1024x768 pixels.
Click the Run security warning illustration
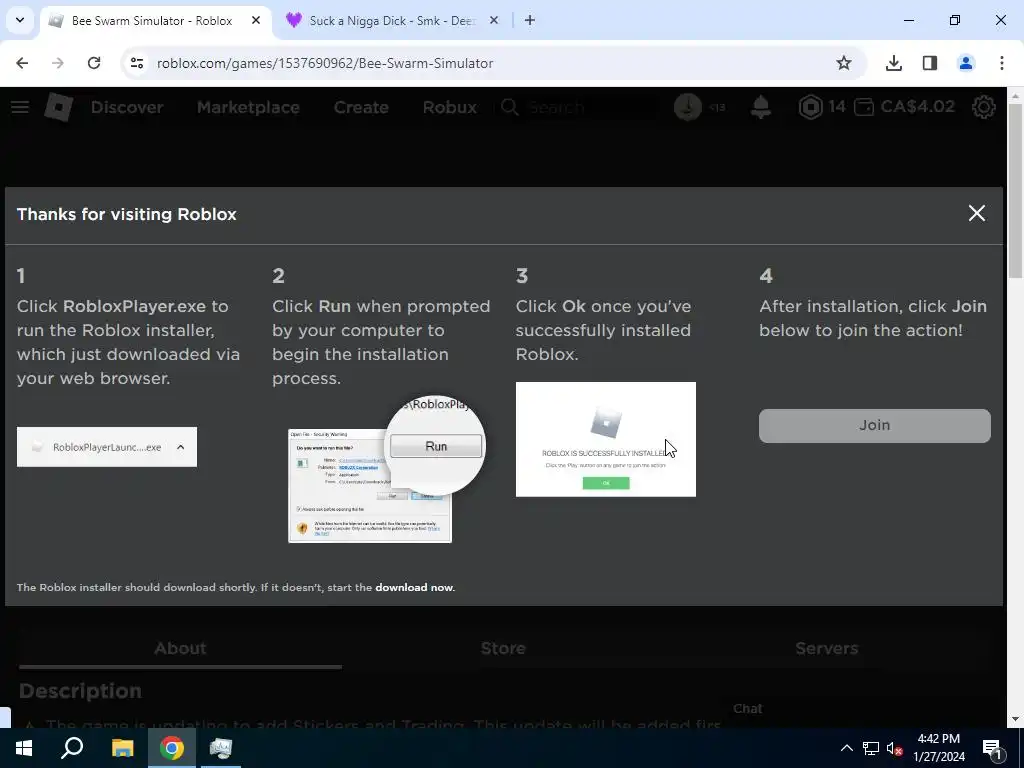(x=387, y=469)
